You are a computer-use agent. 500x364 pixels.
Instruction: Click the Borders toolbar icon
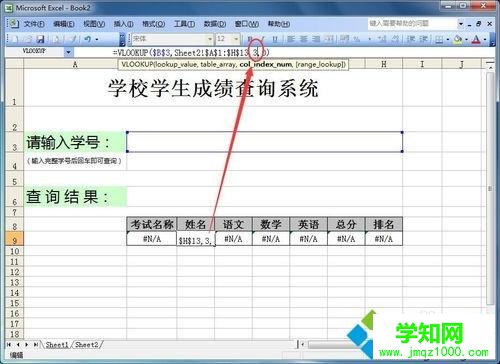coord(439,40)
